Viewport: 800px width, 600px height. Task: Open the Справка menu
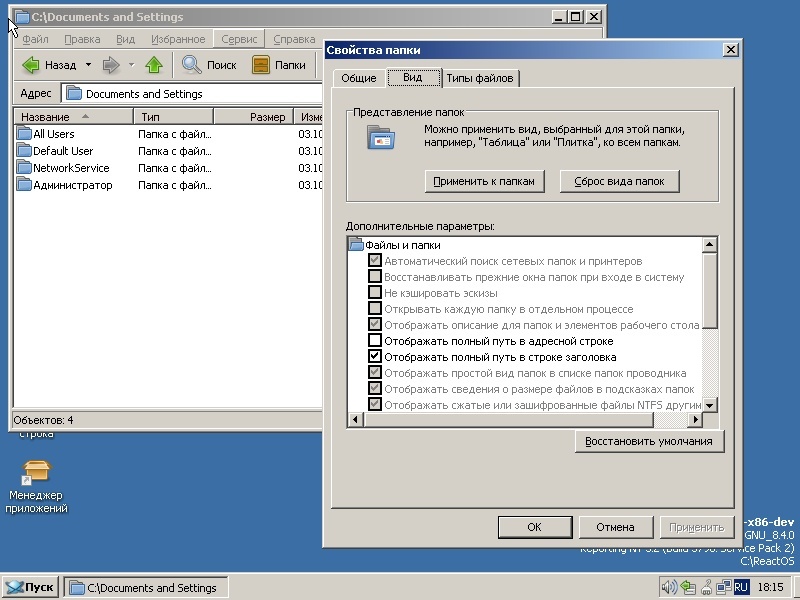coord(294,39)
